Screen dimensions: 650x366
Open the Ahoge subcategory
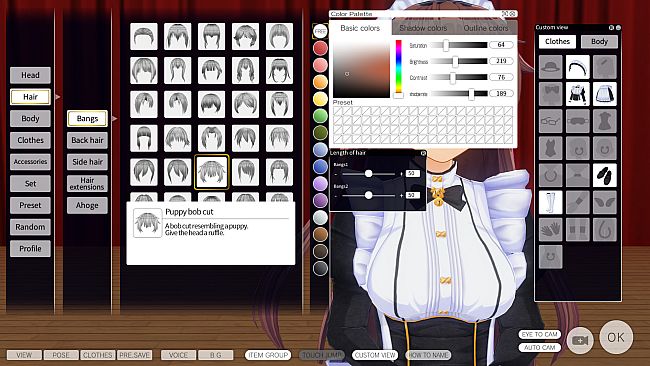click(87, 205)
